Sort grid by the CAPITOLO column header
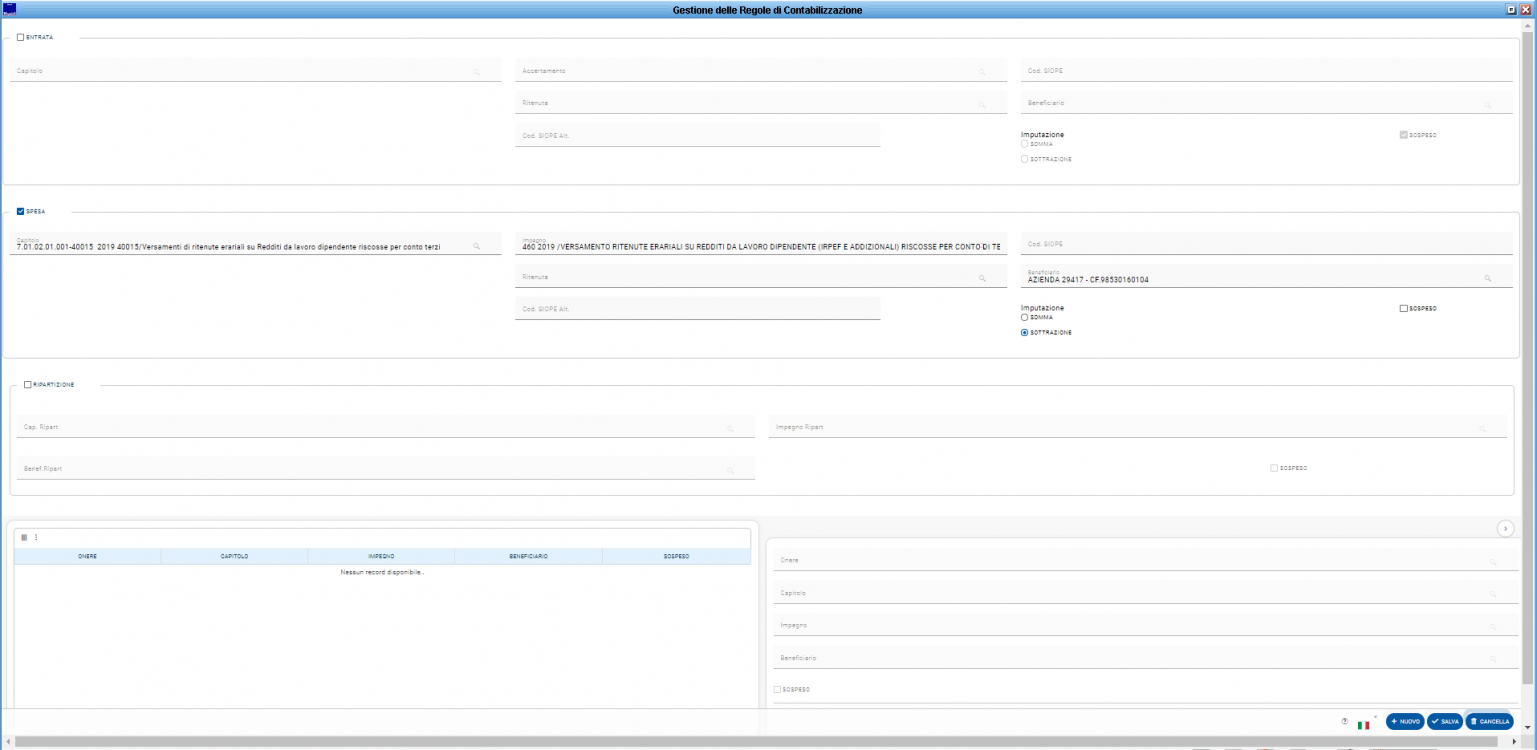1537x750 pixels. click(x=234, y=556)
